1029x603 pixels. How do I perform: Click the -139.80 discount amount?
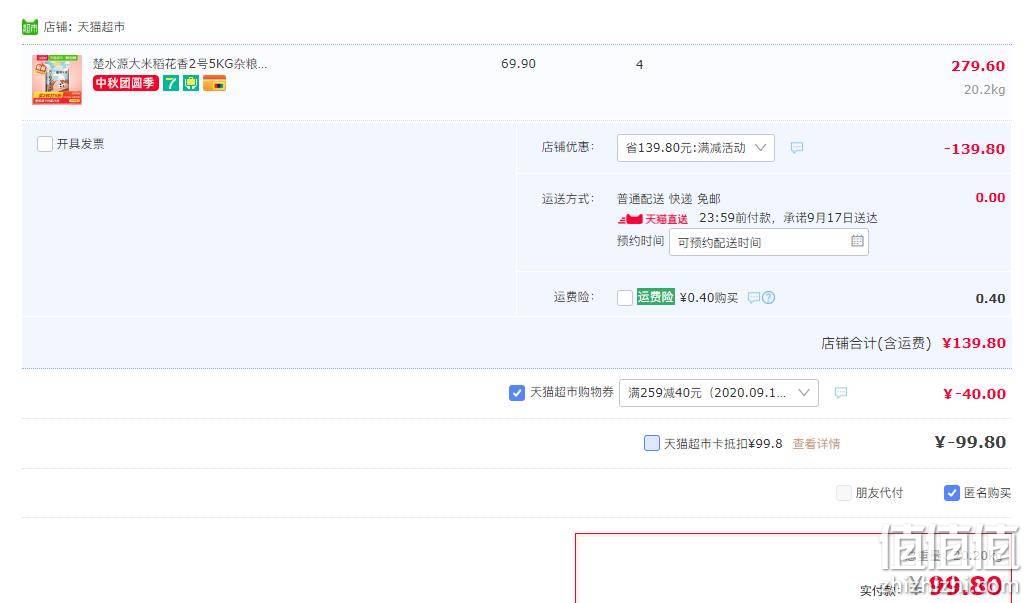point(974,148)
